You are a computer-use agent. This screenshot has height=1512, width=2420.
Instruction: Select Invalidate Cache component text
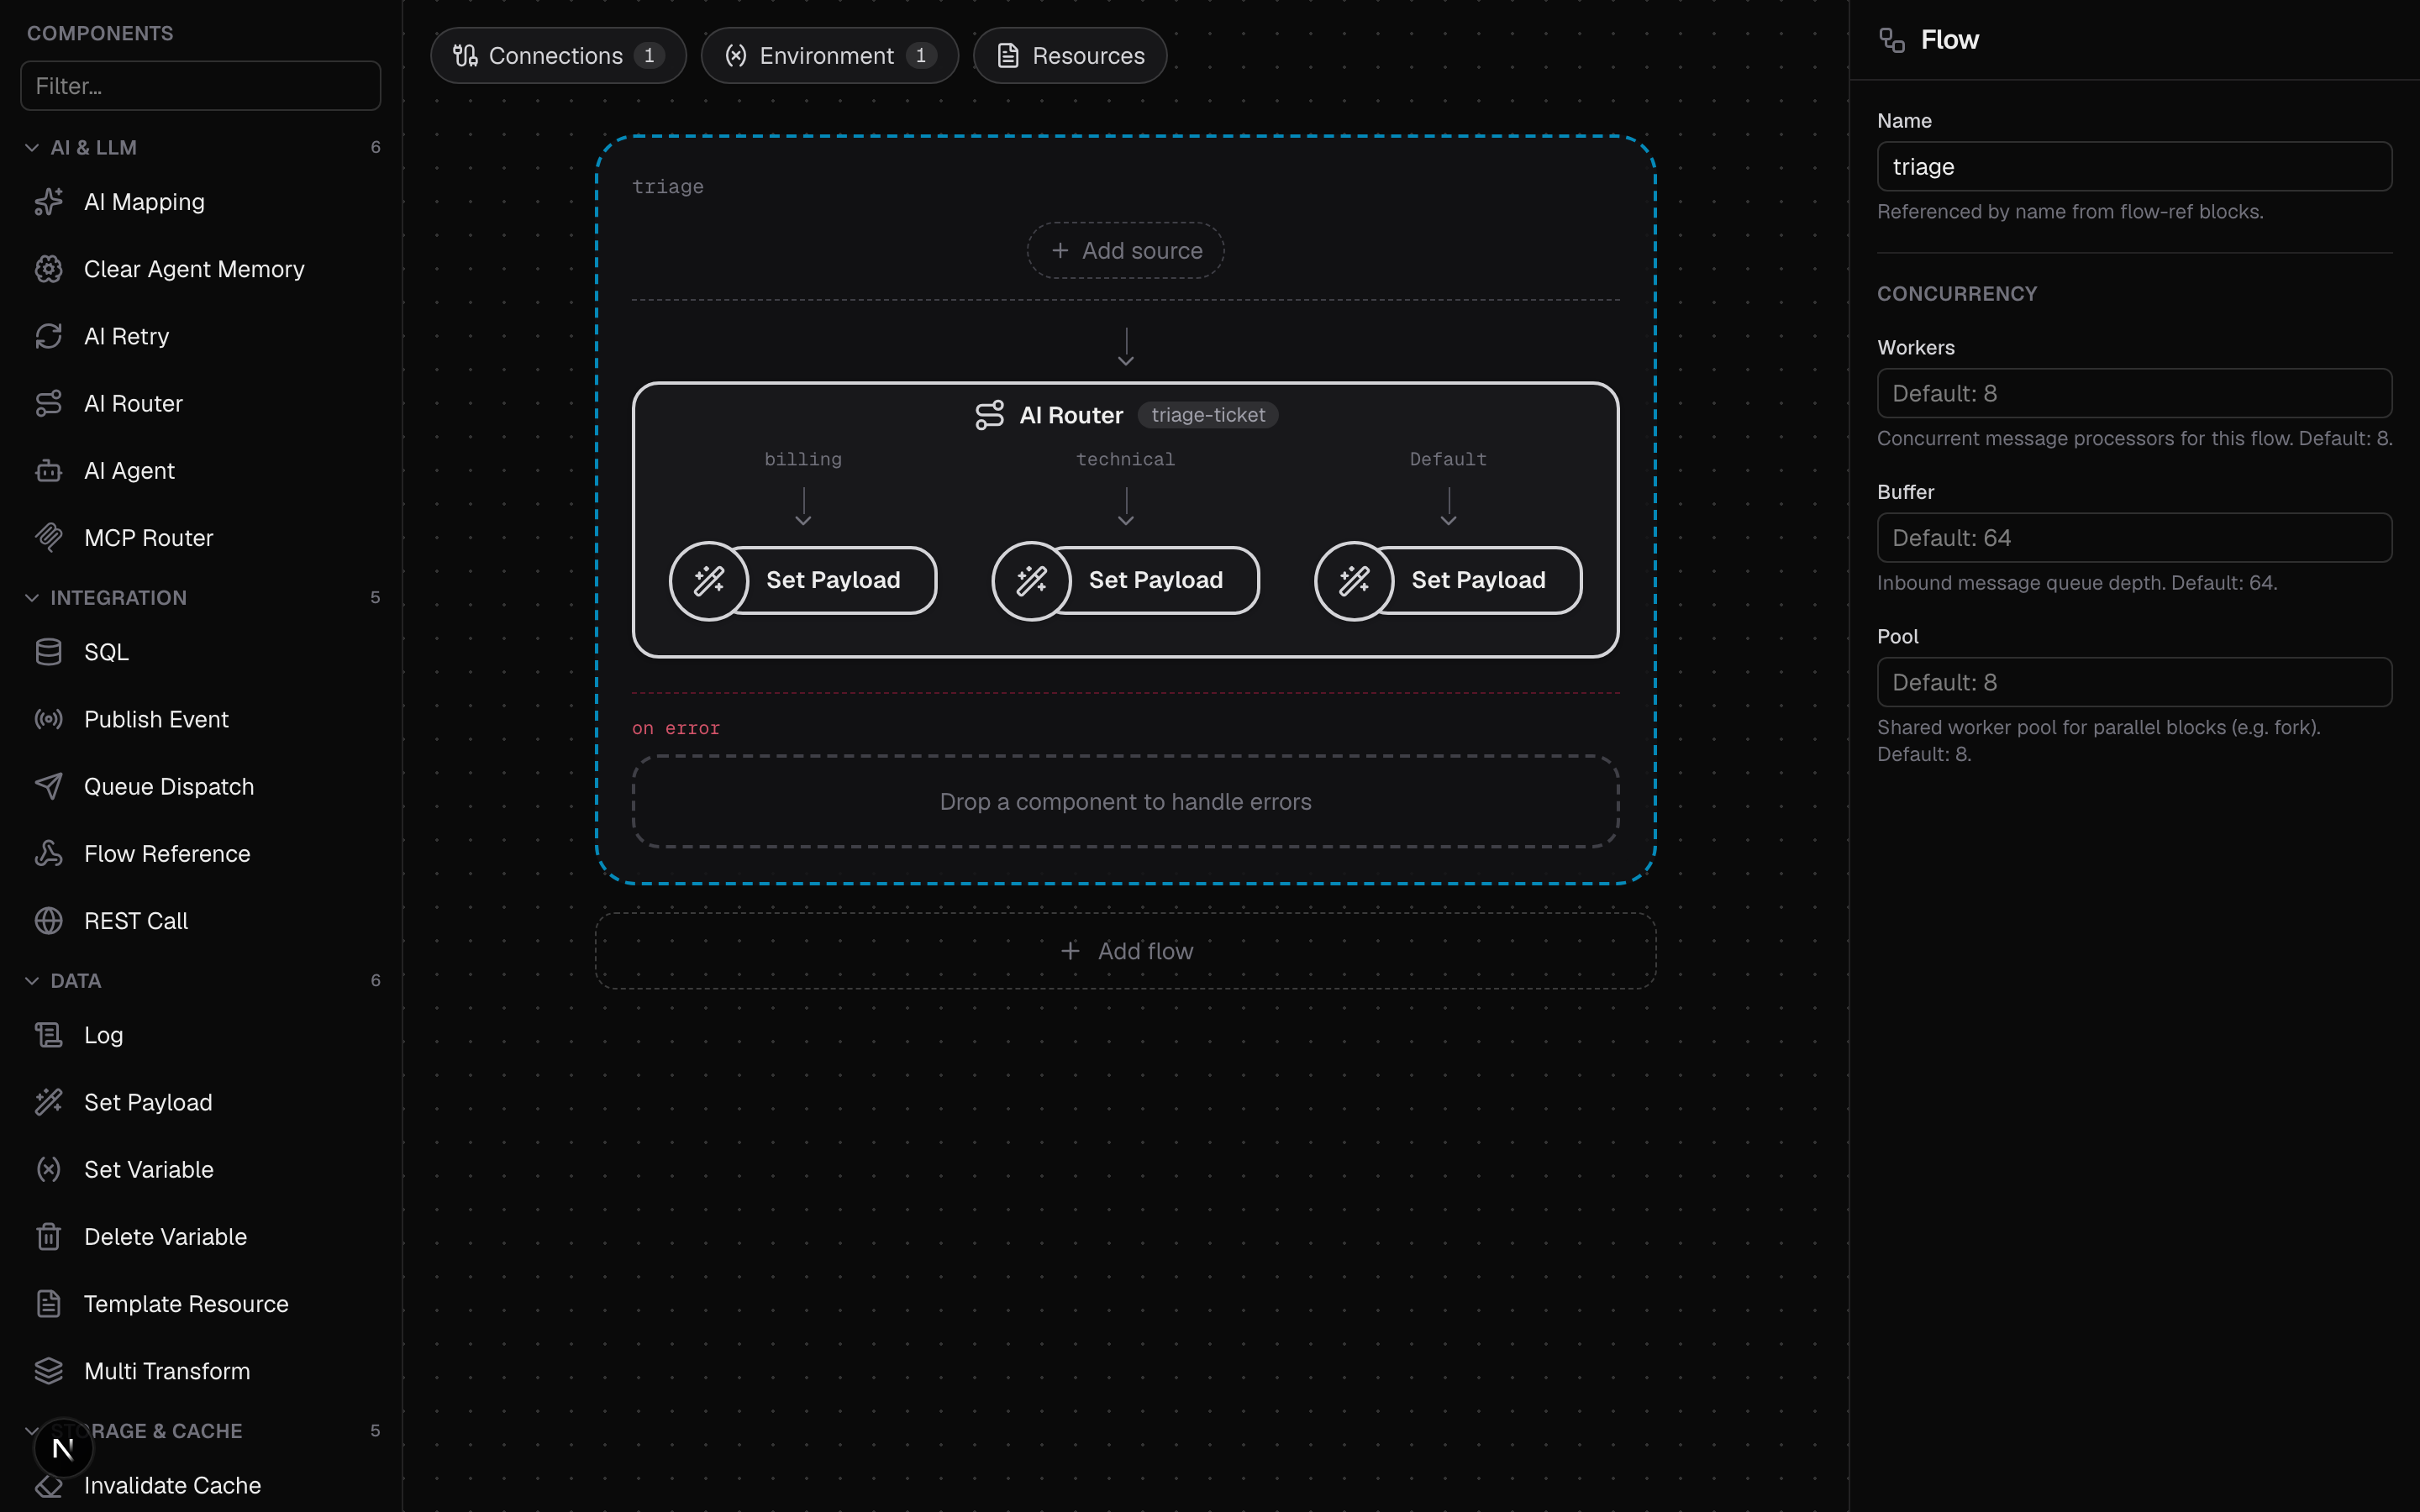pyautogui.click(x=172, y=1485)
